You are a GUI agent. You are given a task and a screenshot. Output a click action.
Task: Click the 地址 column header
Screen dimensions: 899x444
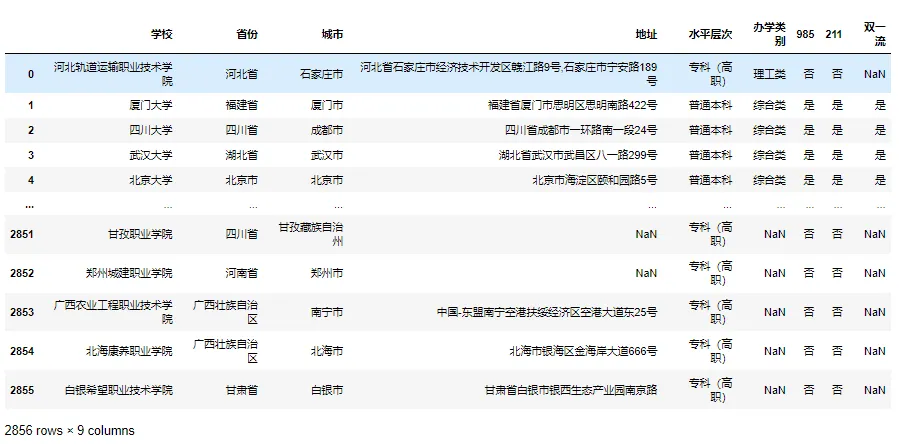(x=647, y=34)
